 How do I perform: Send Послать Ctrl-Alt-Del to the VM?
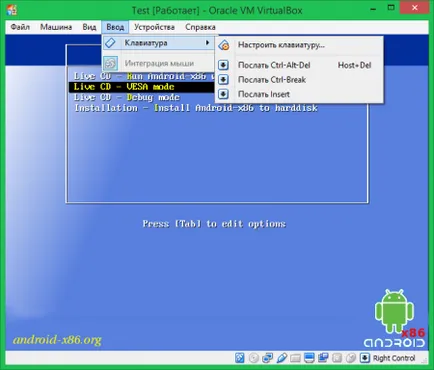[x=299, y=65]
